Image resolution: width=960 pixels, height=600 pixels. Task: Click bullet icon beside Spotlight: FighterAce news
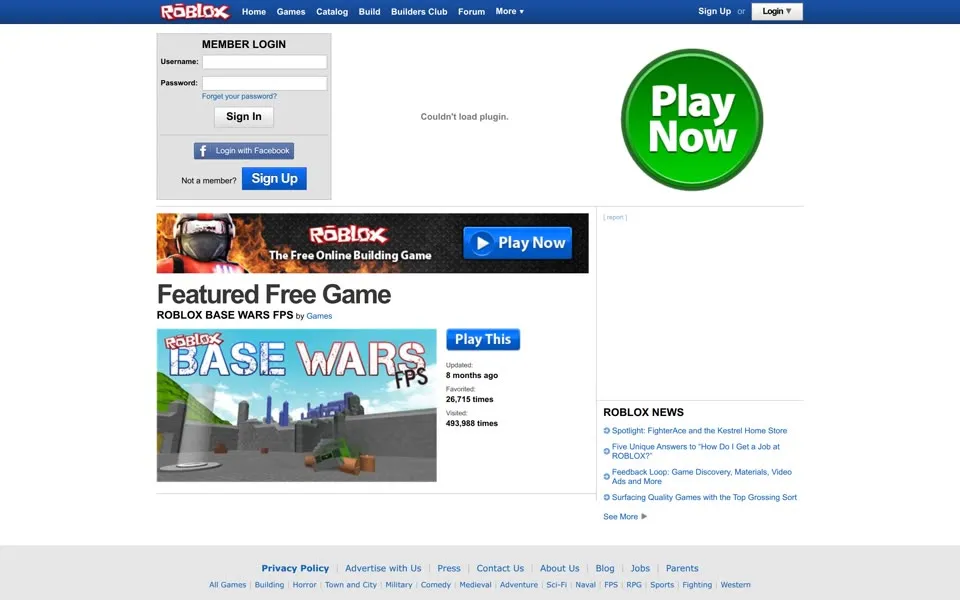click(607, 430)
